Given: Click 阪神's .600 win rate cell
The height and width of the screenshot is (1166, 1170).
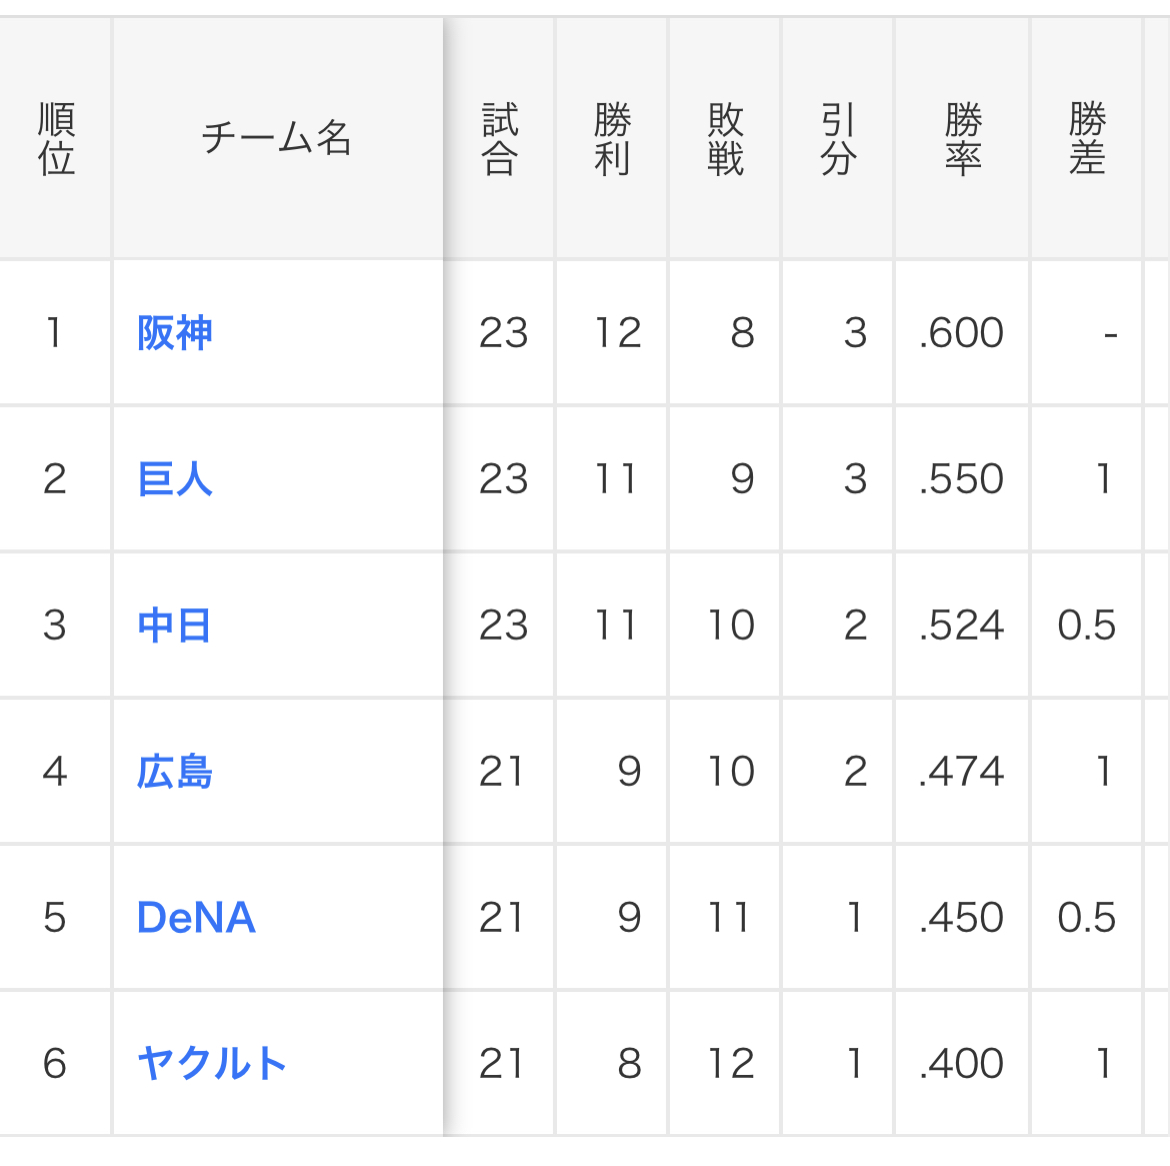Looking at the screenshot, I should [x=962, y=333].
